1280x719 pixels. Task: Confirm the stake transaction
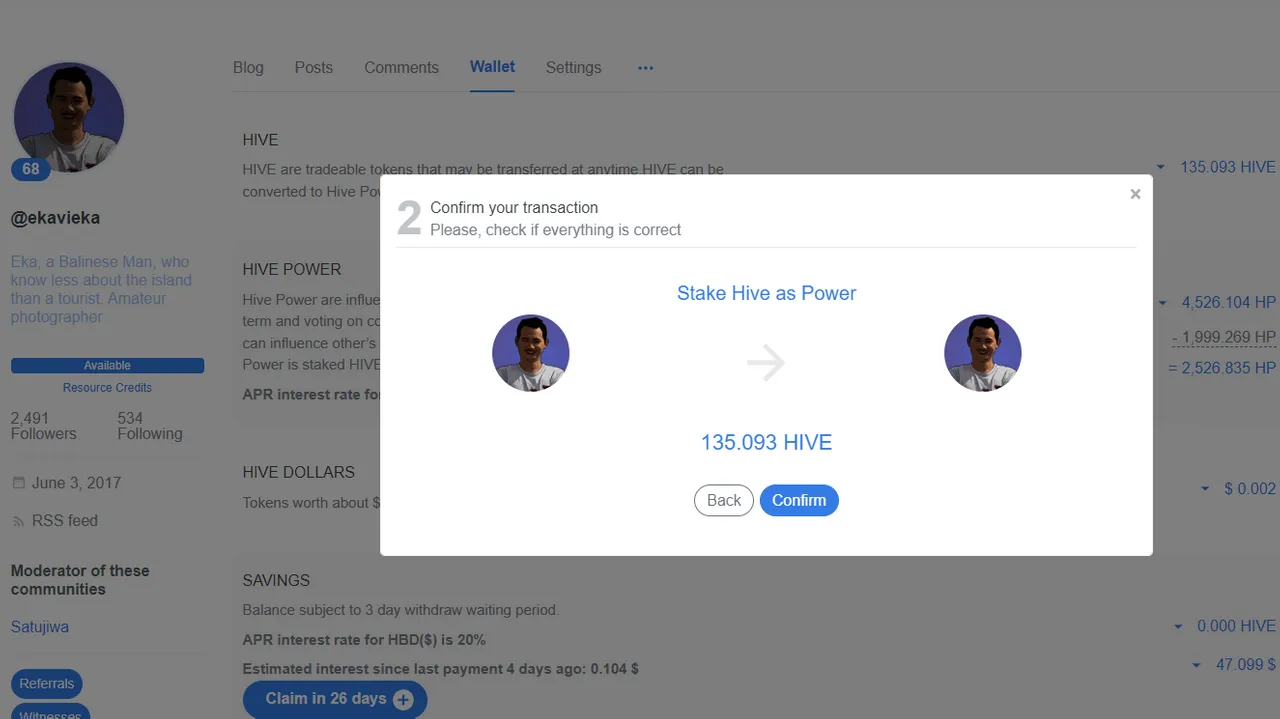799,500
